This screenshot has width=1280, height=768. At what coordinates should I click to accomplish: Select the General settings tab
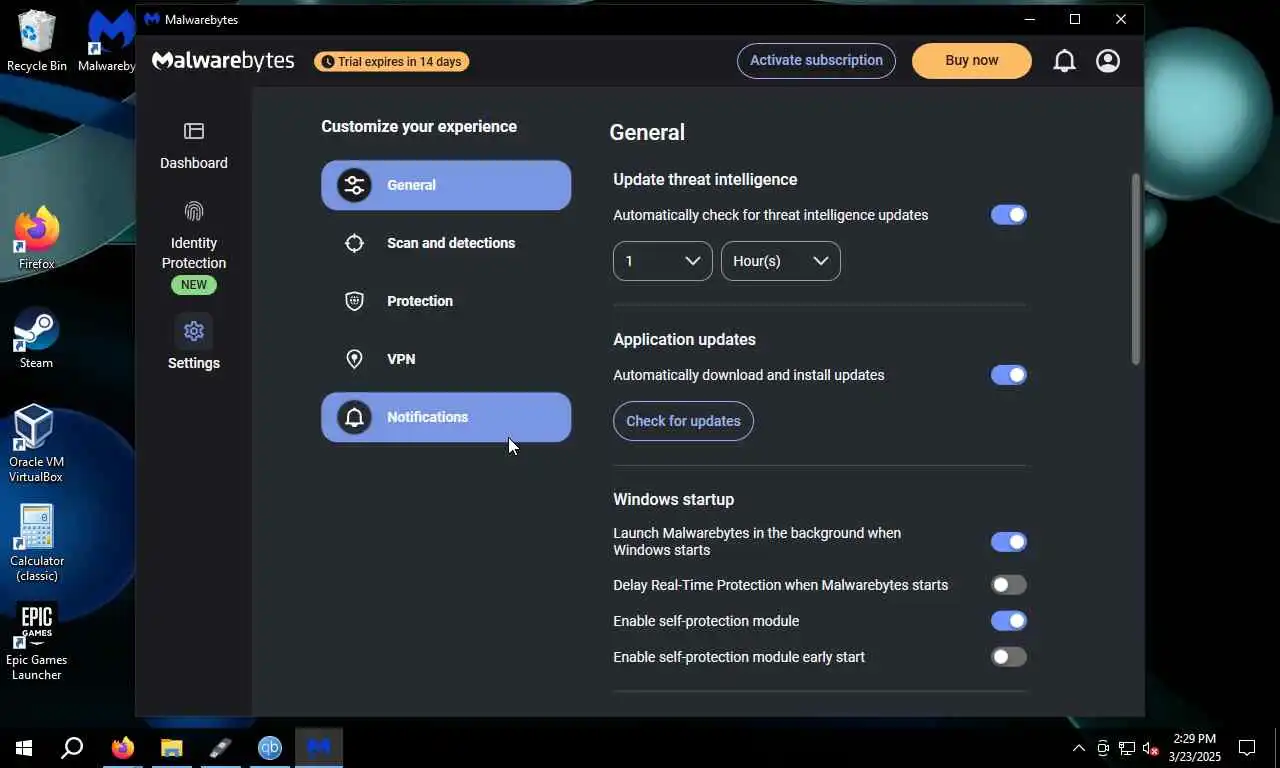click(446, 185)
